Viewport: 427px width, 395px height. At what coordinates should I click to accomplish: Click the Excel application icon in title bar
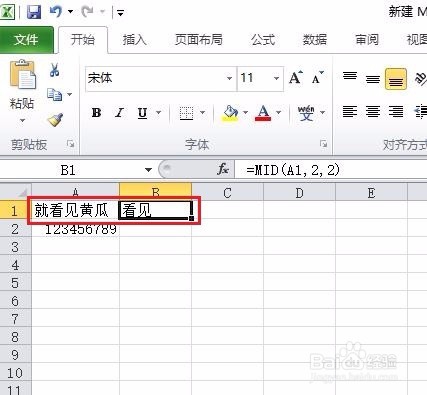point(7,12)
